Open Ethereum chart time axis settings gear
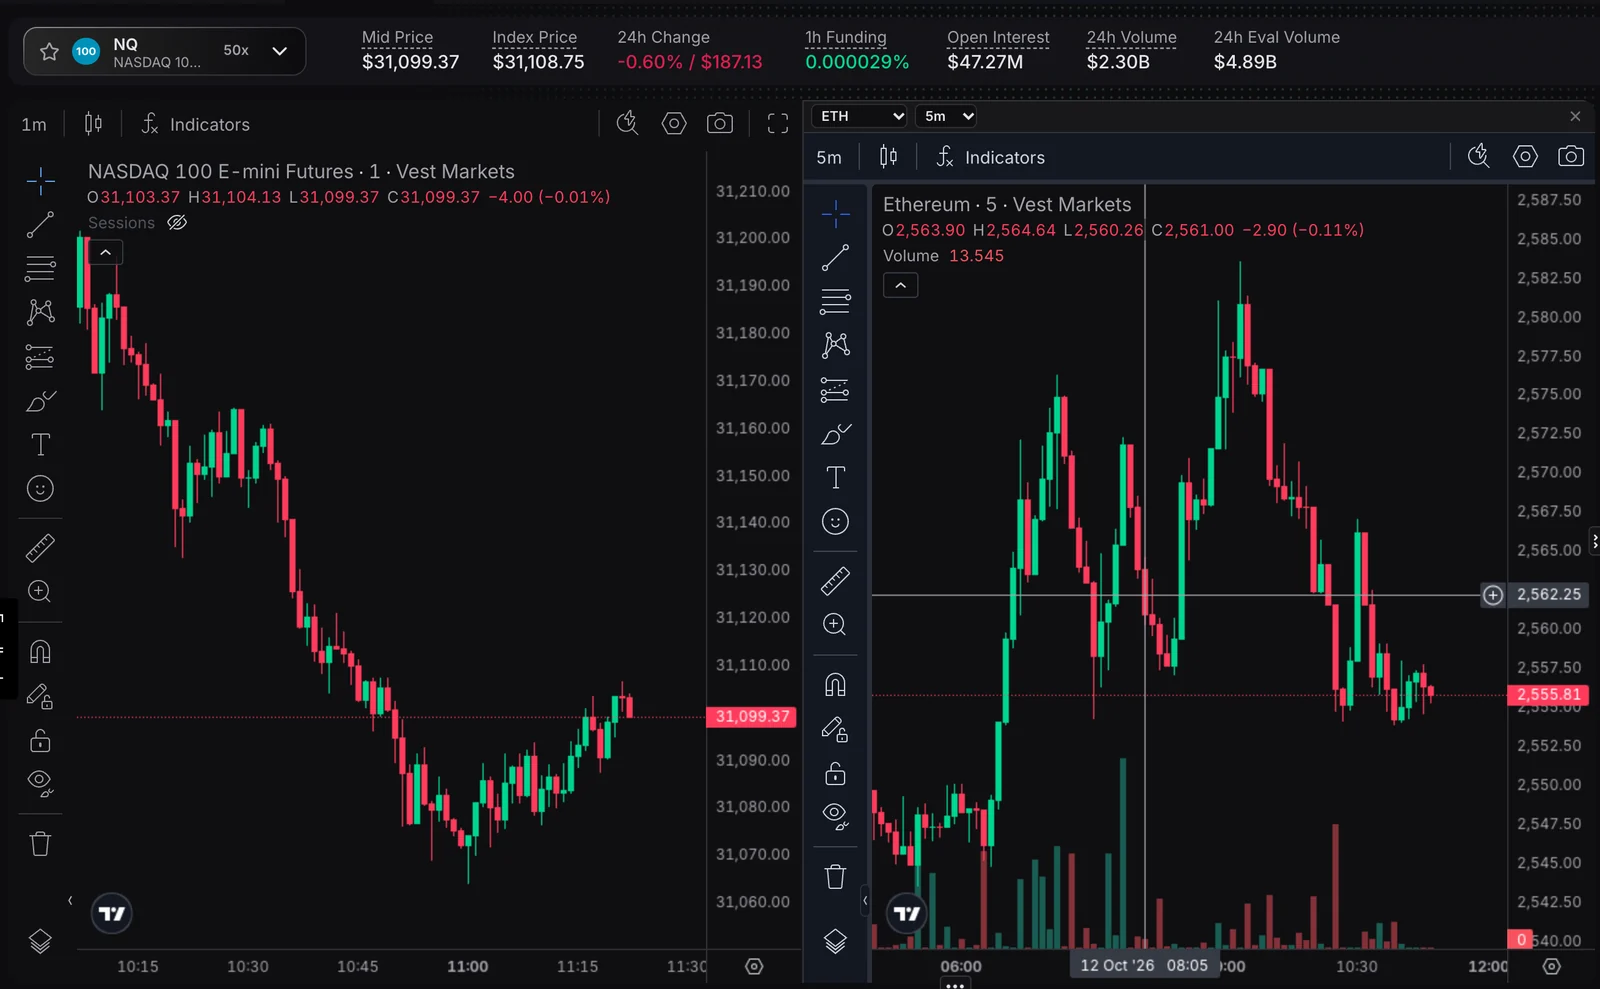Image resolution: width=1600 pixels, height=989 pixels. (1551, 967)
